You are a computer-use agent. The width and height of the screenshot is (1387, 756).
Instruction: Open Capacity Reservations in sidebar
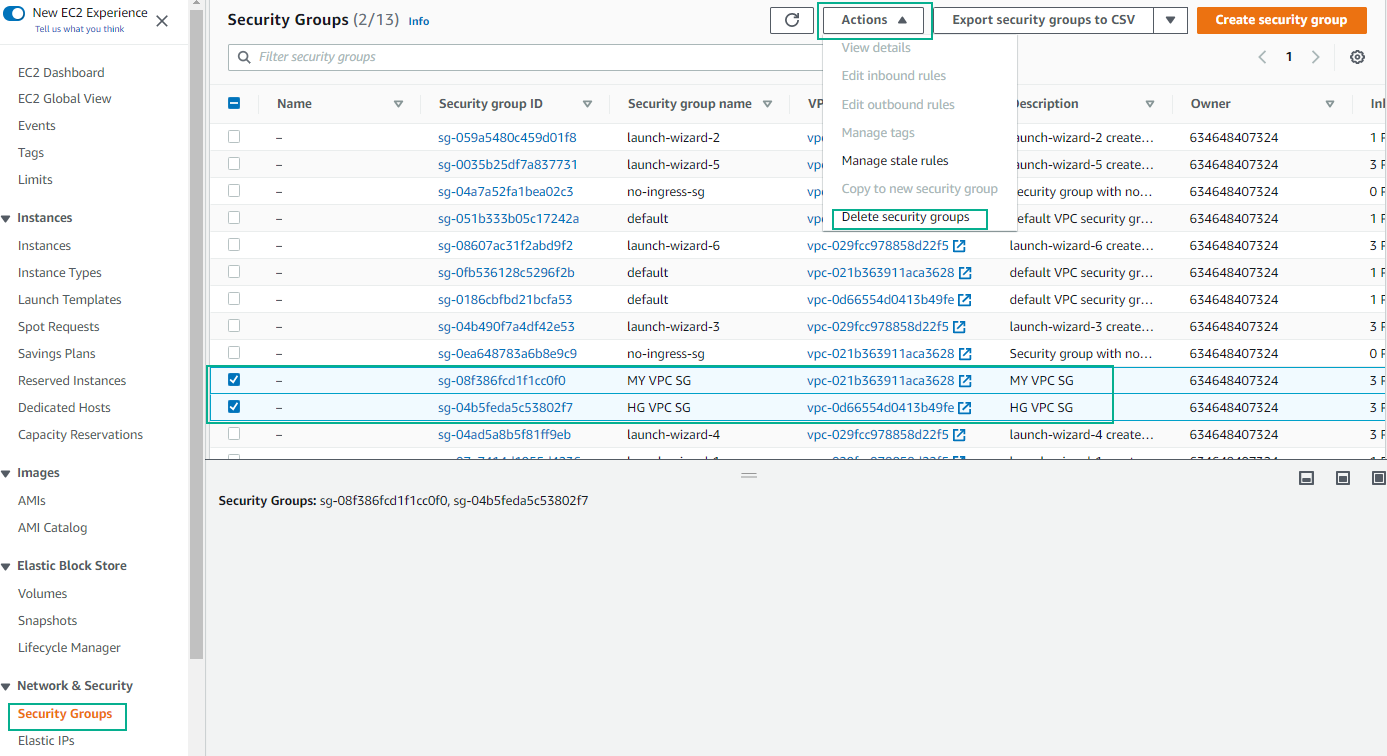[x=80, y=435]
